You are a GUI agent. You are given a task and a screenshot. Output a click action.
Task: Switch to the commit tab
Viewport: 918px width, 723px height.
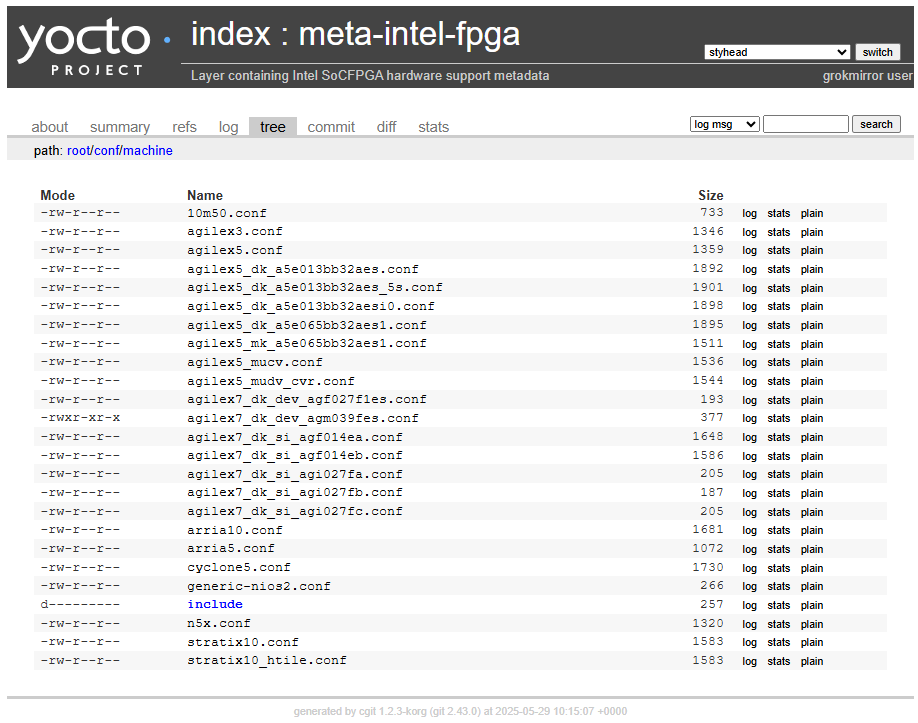(331, 127)
